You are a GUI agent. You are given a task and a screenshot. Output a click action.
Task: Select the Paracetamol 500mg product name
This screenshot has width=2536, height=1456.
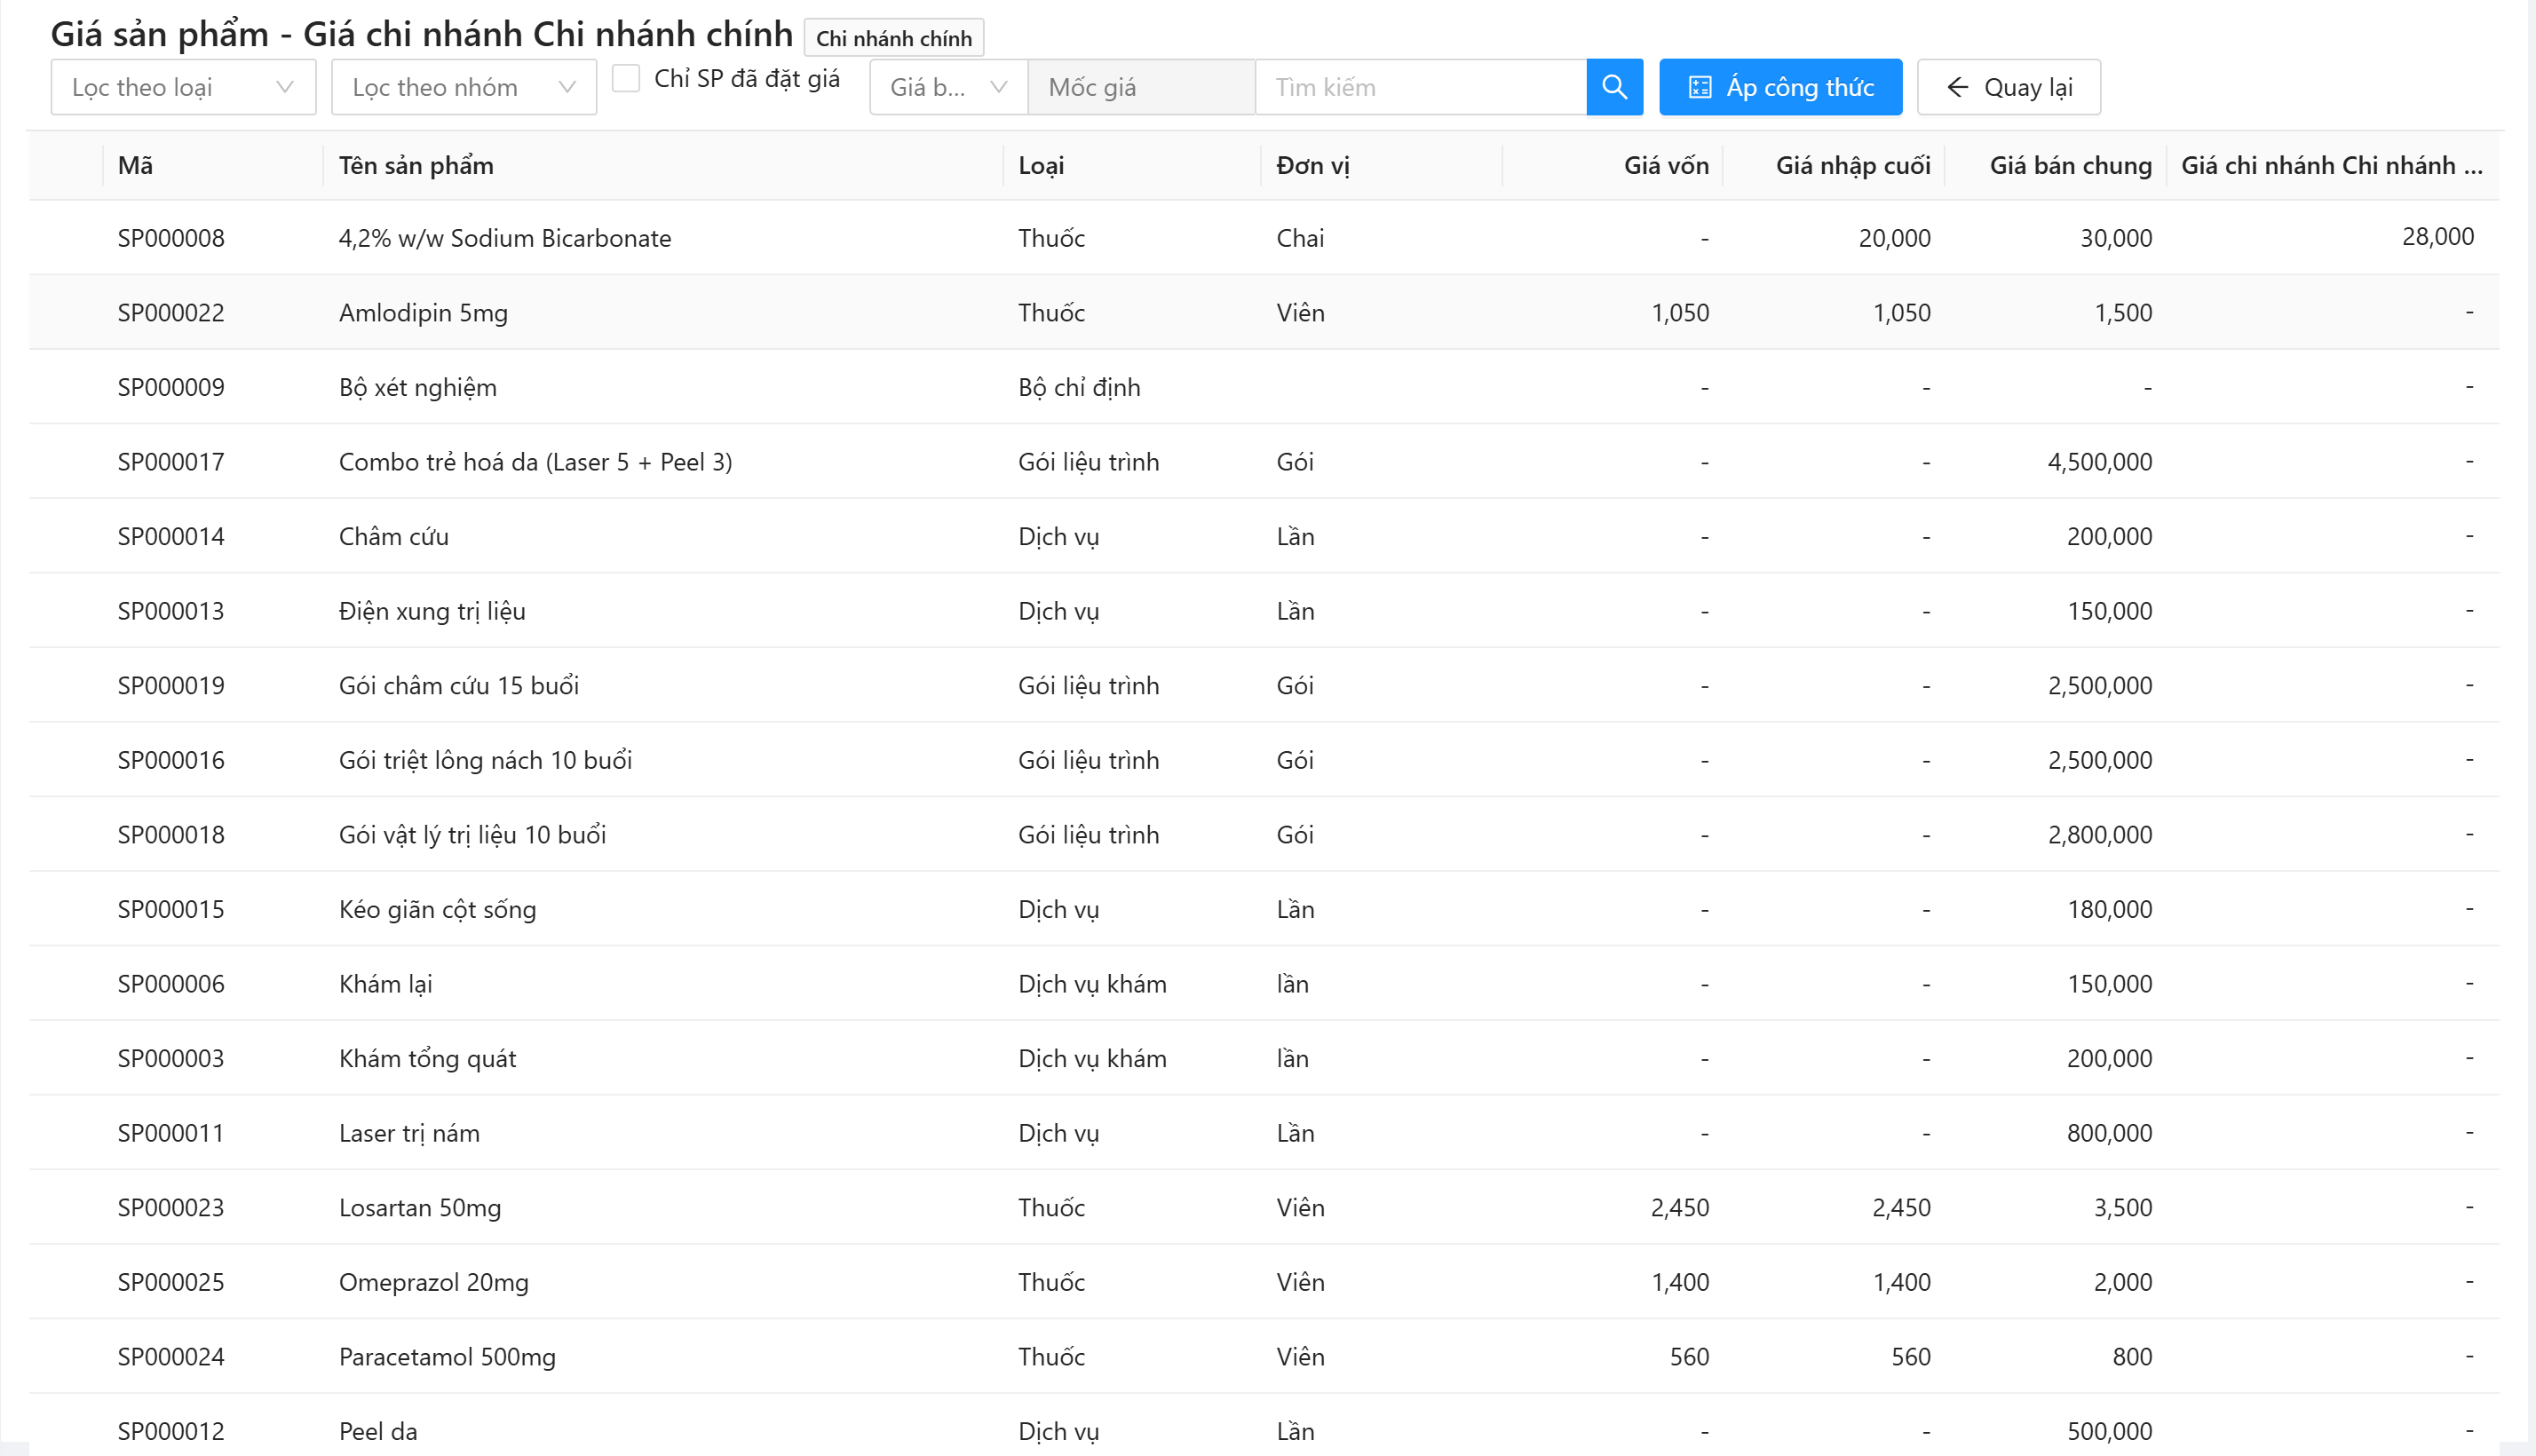[447, 1357]
